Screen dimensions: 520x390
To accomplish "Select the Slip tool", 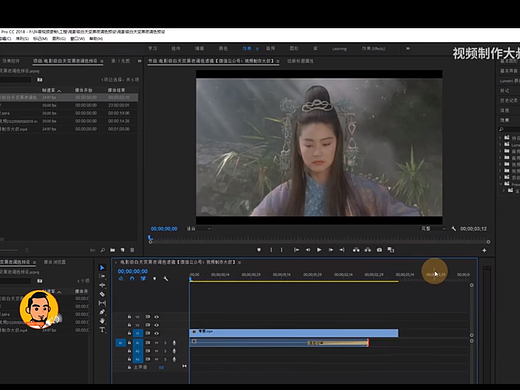I will click(x=102, y=303).
